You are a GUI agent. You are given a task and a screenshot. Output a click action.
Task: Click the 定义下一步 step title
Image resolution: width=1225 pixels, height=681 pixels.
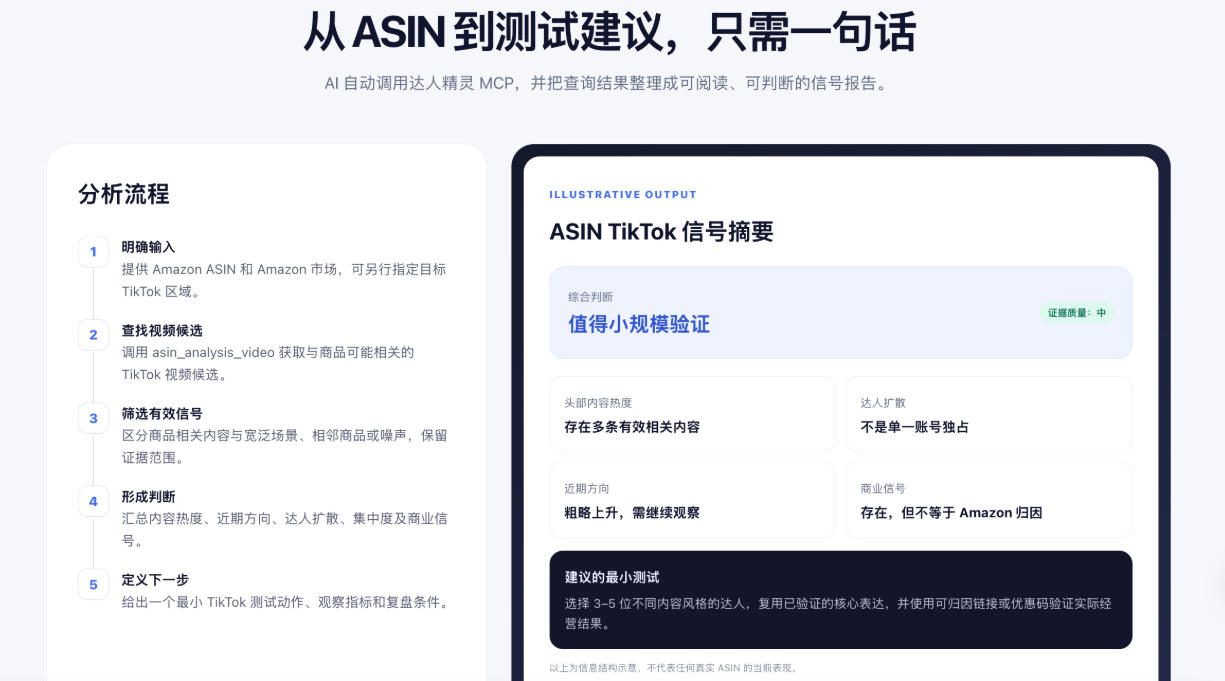155,579
